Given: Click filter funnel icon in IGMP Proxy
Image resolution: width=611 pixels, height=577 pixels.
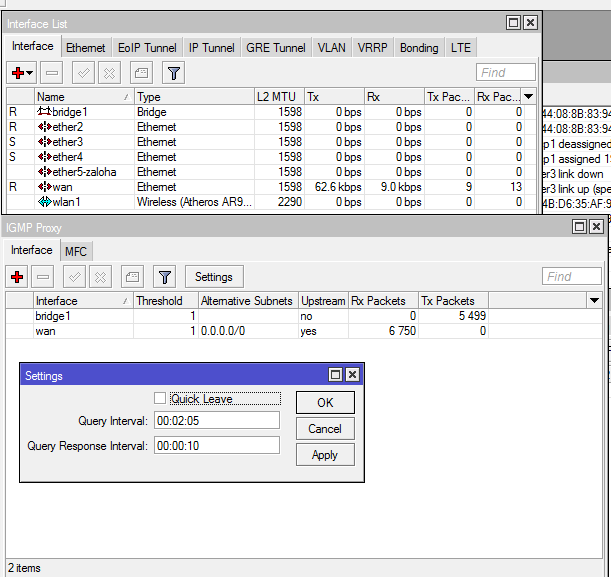Looking at the screenshot, I should point(164,277).
